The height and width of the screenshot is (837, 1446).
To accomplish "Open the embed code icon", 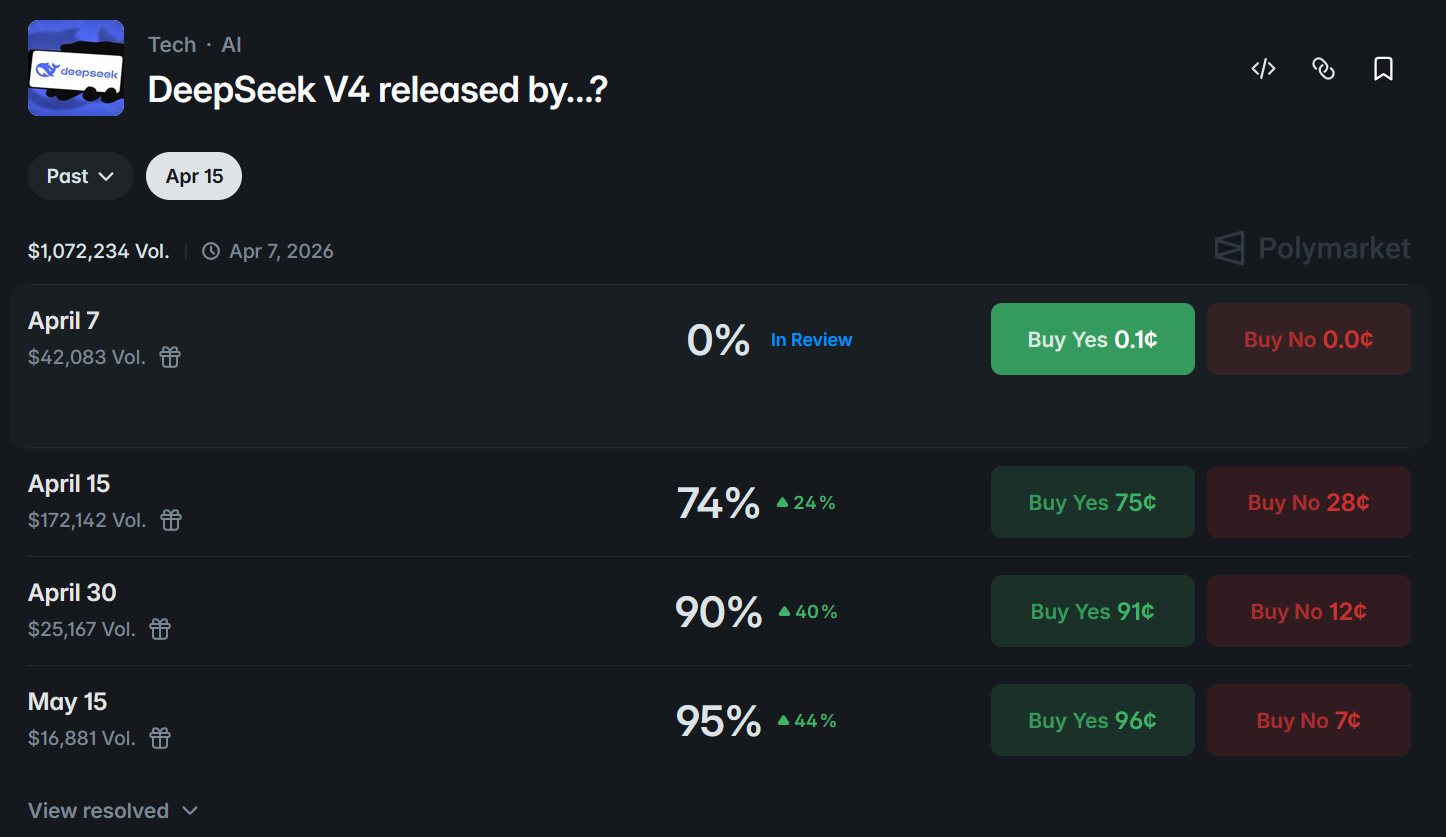I will (1263, 69).
